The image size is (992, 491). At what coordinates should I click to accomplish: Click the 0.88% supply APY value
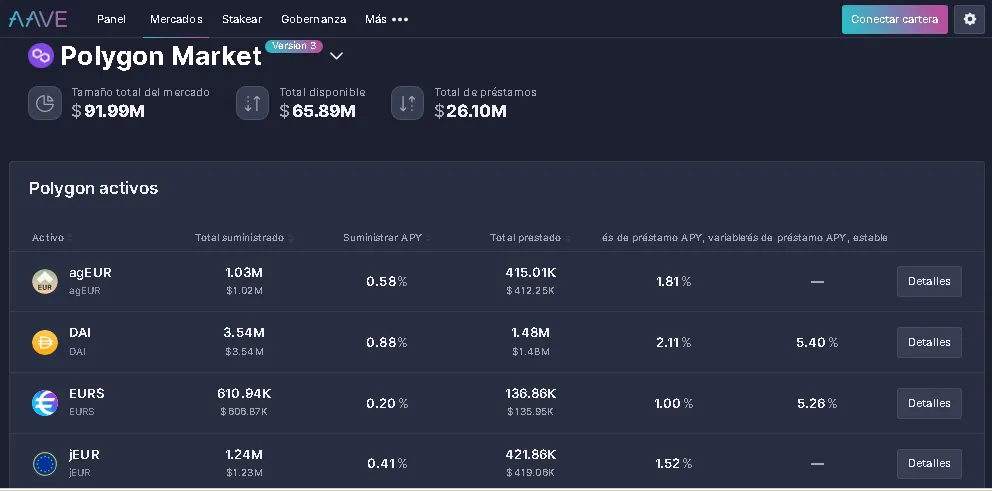click(387, 342)
